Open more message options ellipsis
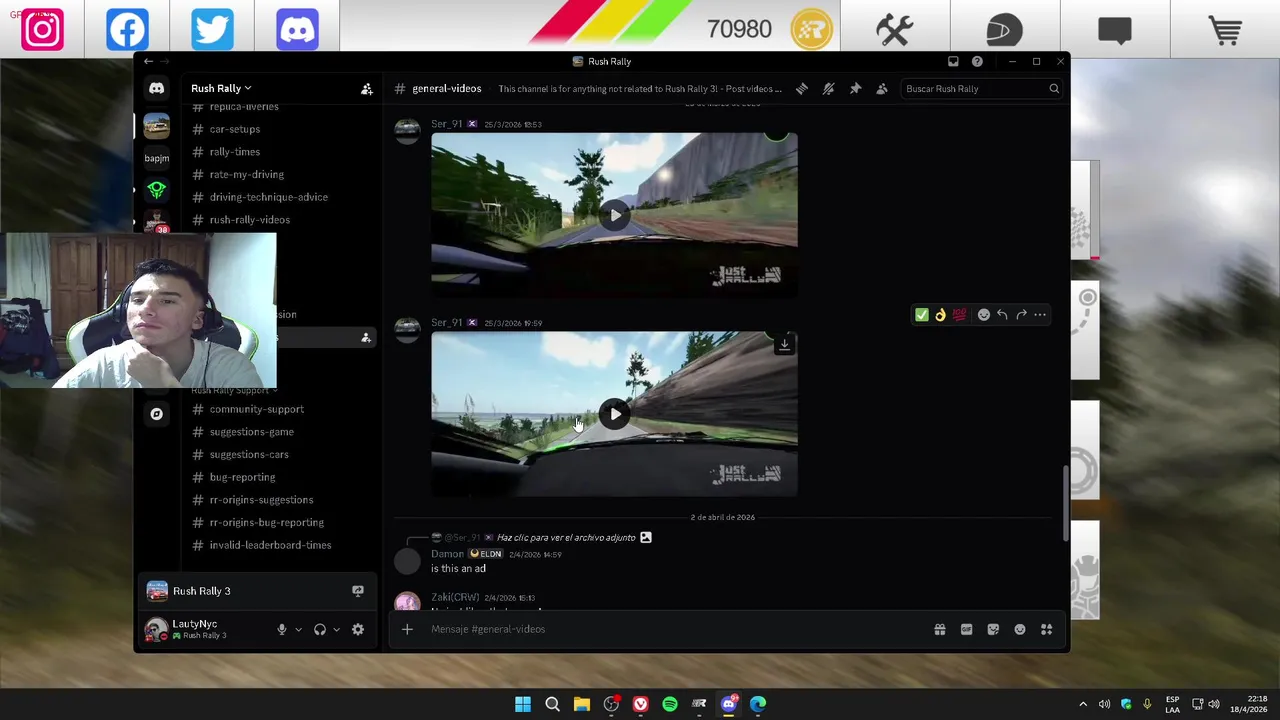The width and height of the screenshot is (1280, 720). [1040, 315]
